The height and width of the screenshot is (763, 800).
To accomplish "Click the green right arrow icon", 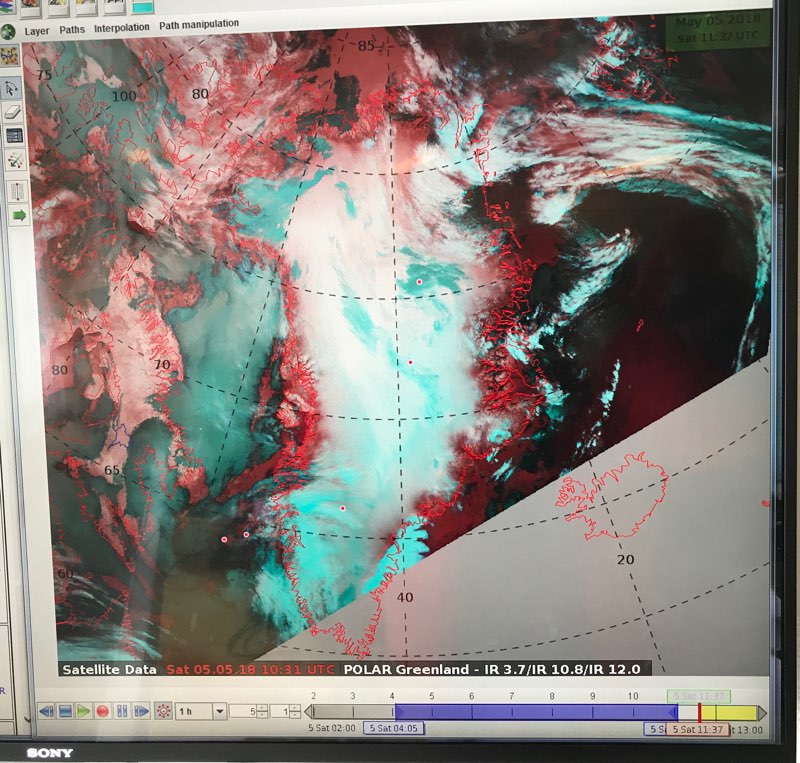I will pyautogui.click(x=17, y=215).
